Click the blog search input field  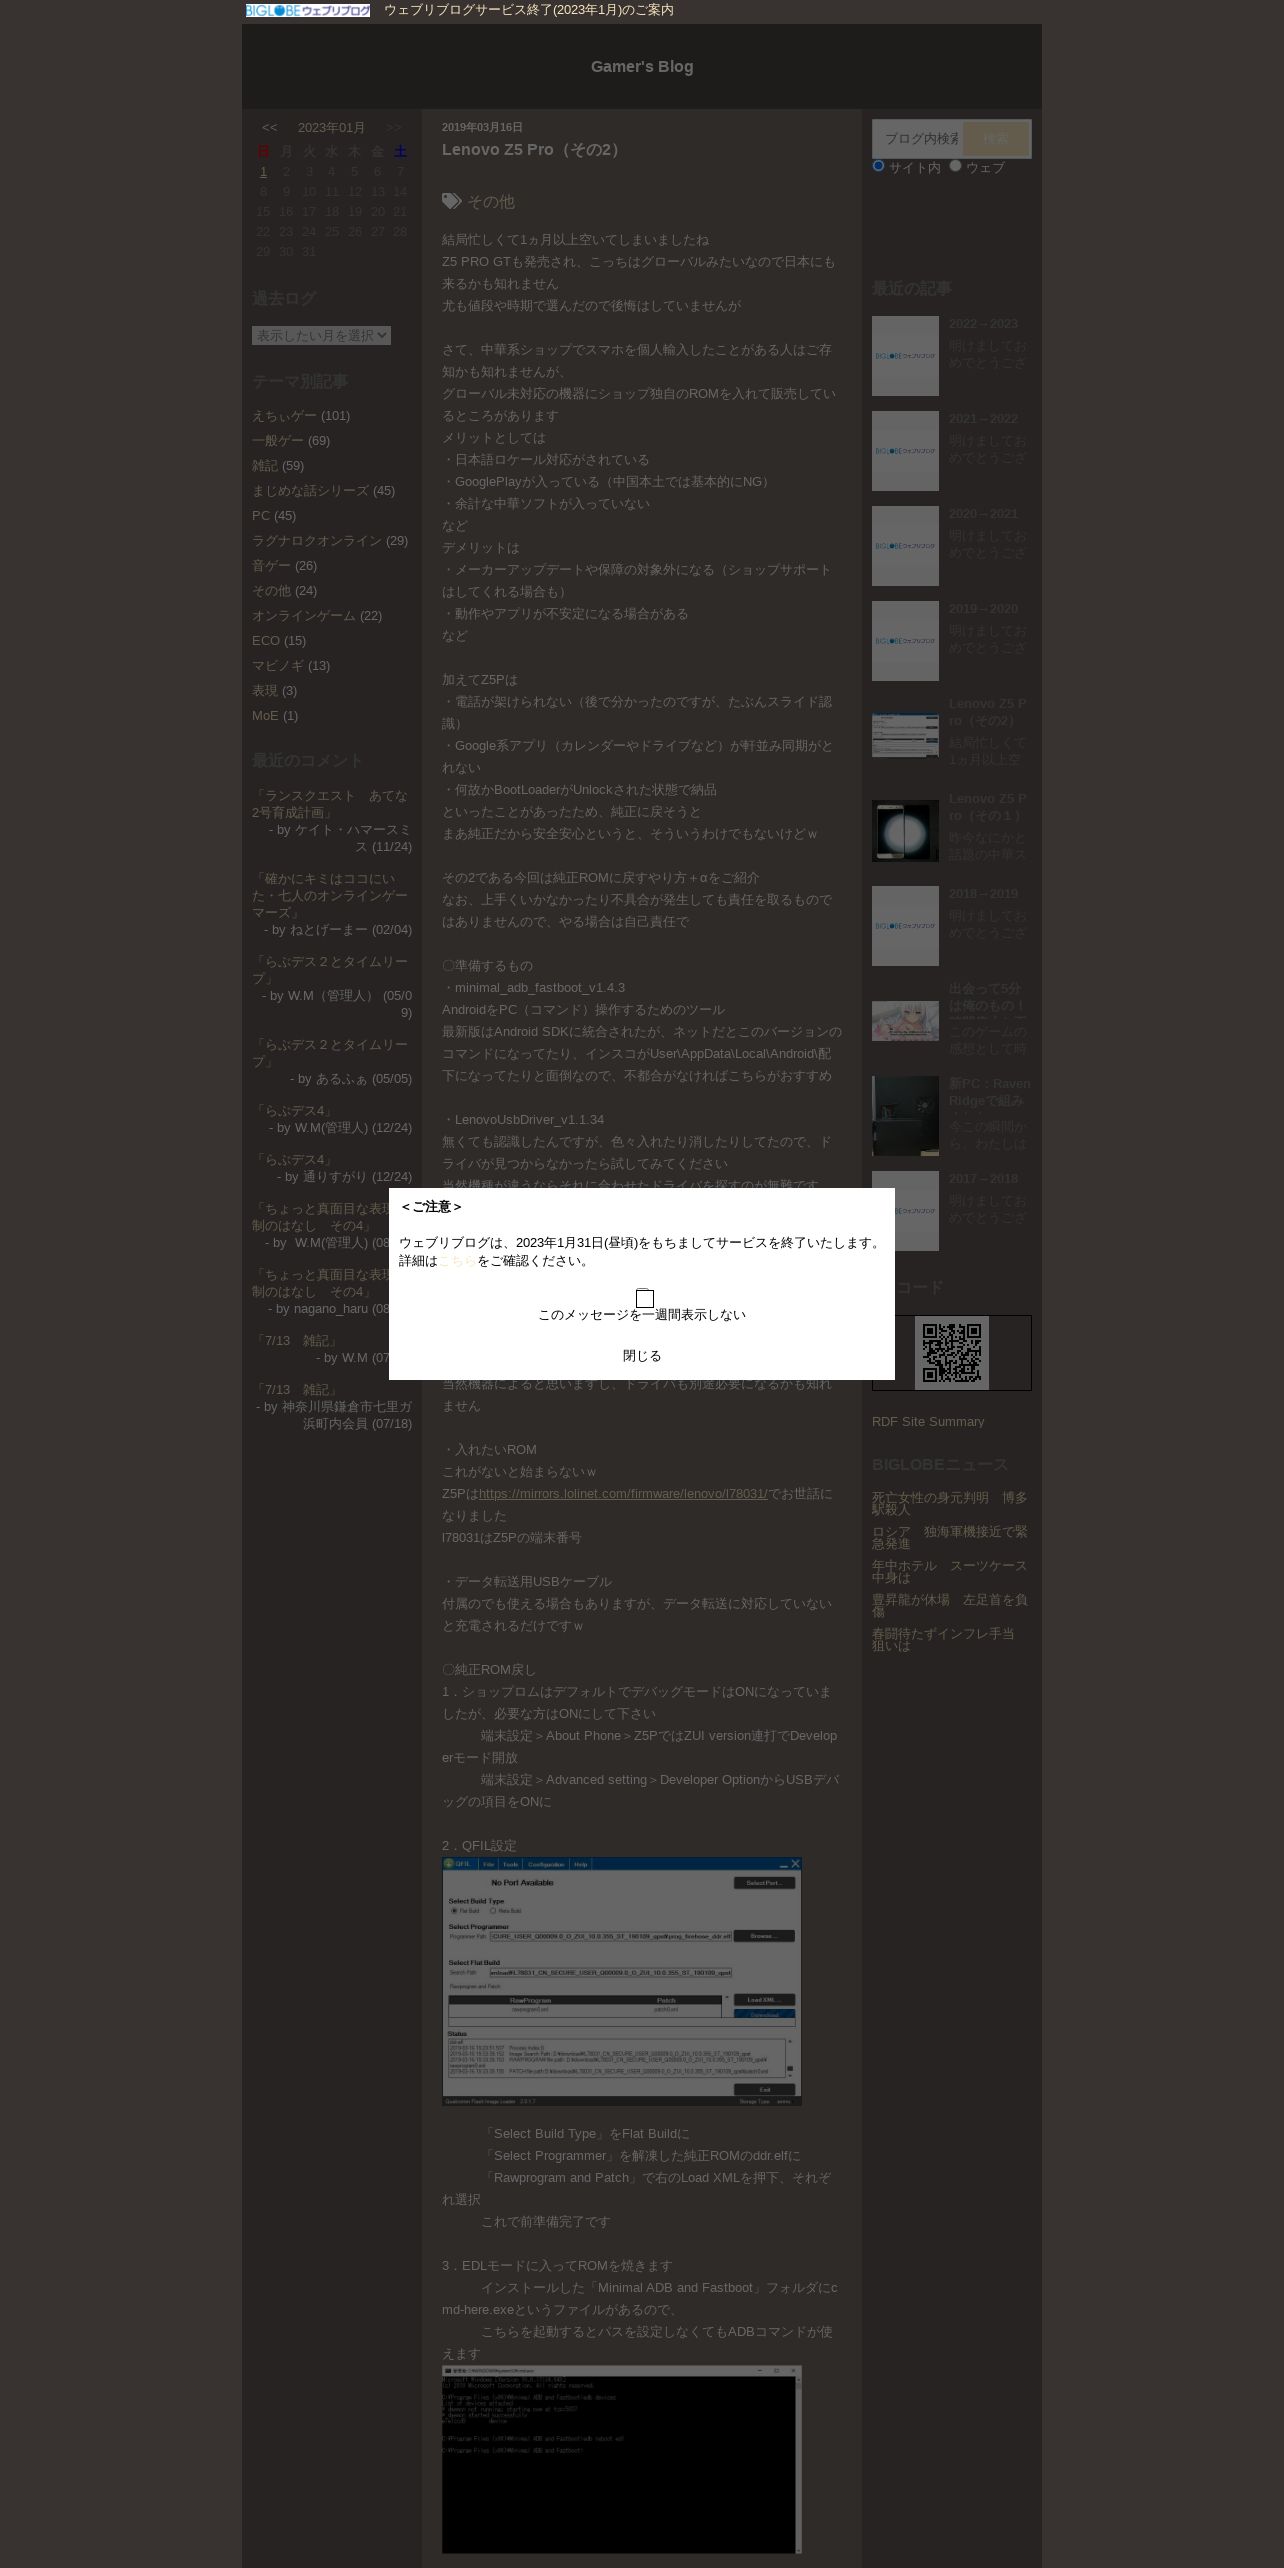tap(920, 139)
